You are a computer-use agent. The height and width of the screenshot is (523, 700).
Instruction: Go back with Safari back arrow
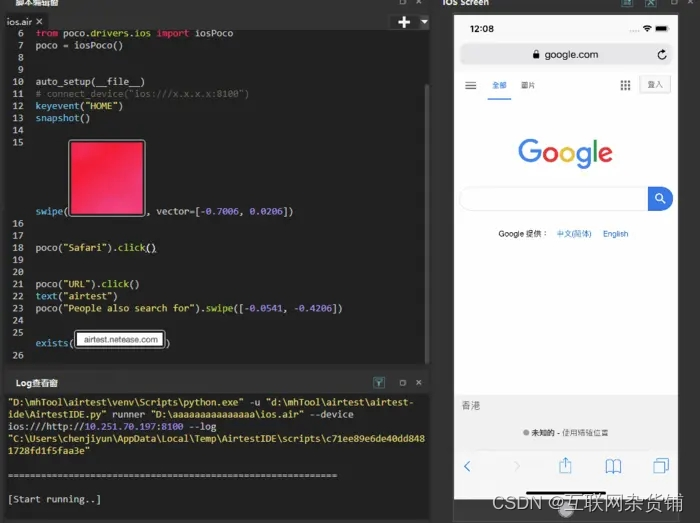click(467, 466)
